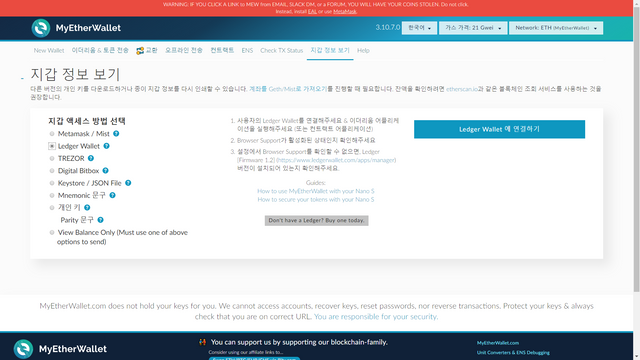The image size is (640, 360).
Task: Select 개인 키 radio option
Action: (x=52, y=207)
